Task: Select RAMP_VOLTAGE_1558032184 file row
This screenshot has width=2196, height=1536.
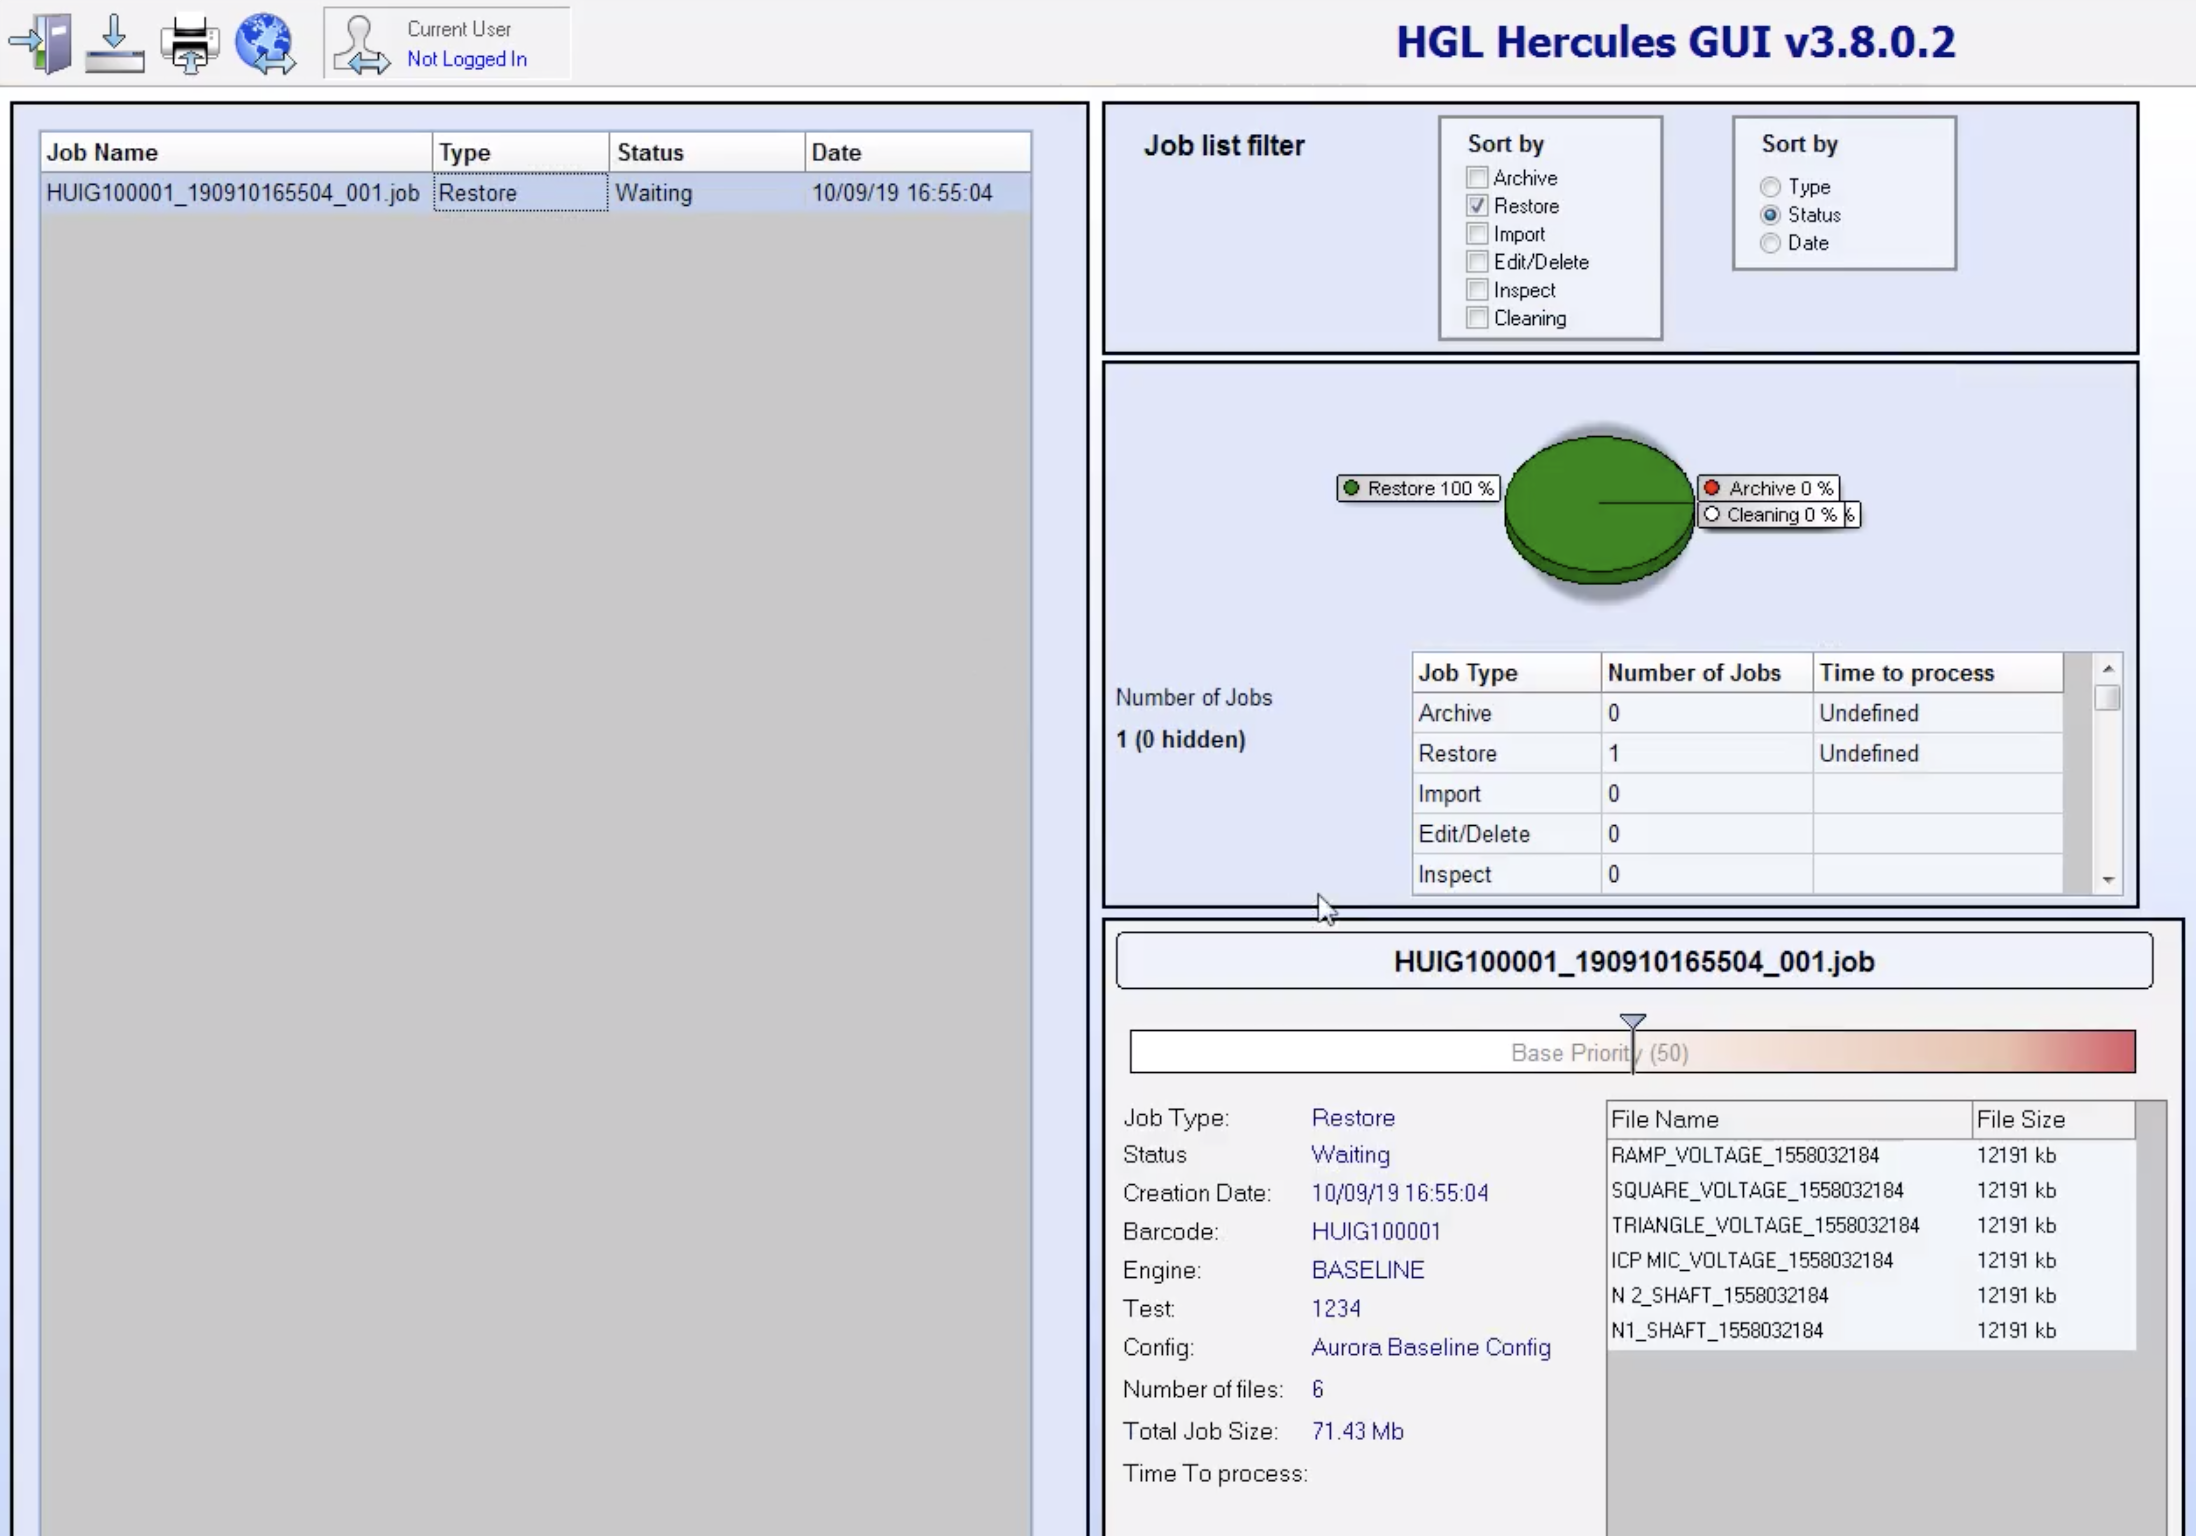Action: click(1745, 1156)
